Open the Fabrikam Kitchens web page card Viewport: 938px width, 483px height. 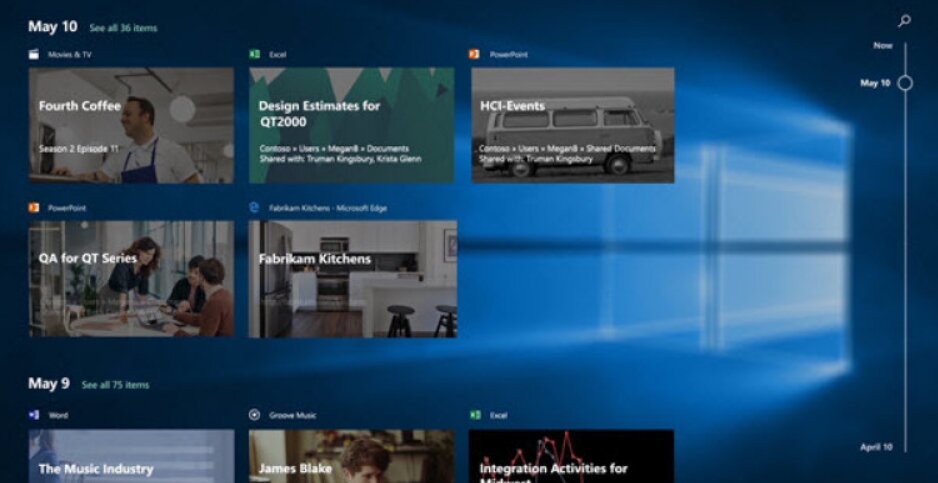pyautogui.click(x=353, y=279)
